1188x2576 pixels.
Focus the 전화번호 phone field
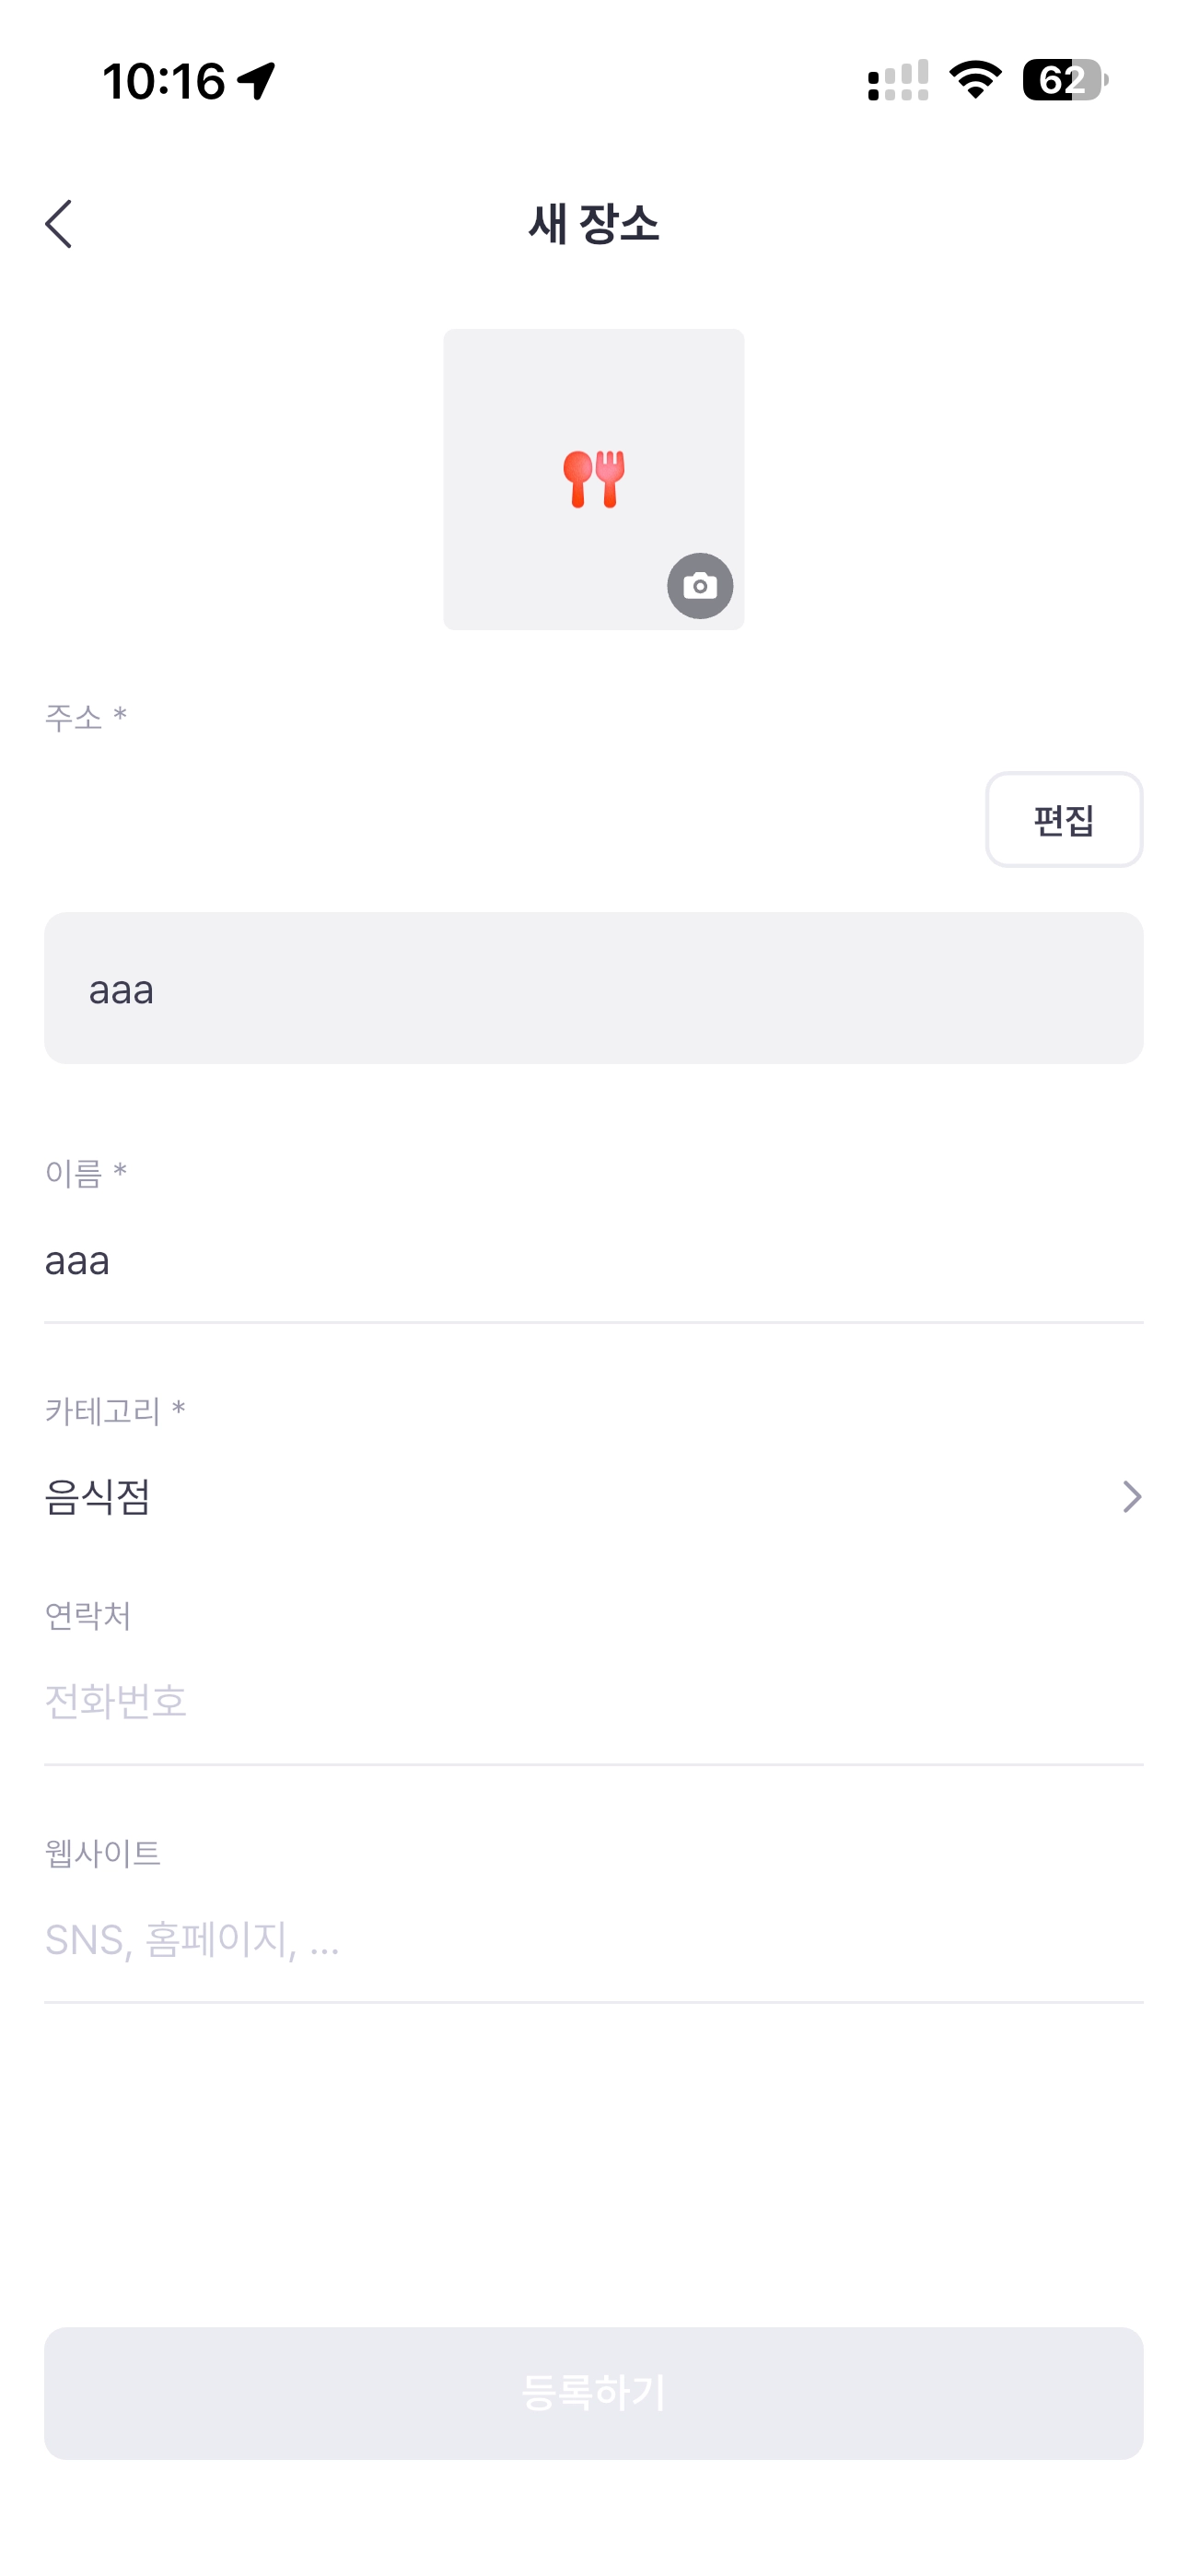[594, 1701]
